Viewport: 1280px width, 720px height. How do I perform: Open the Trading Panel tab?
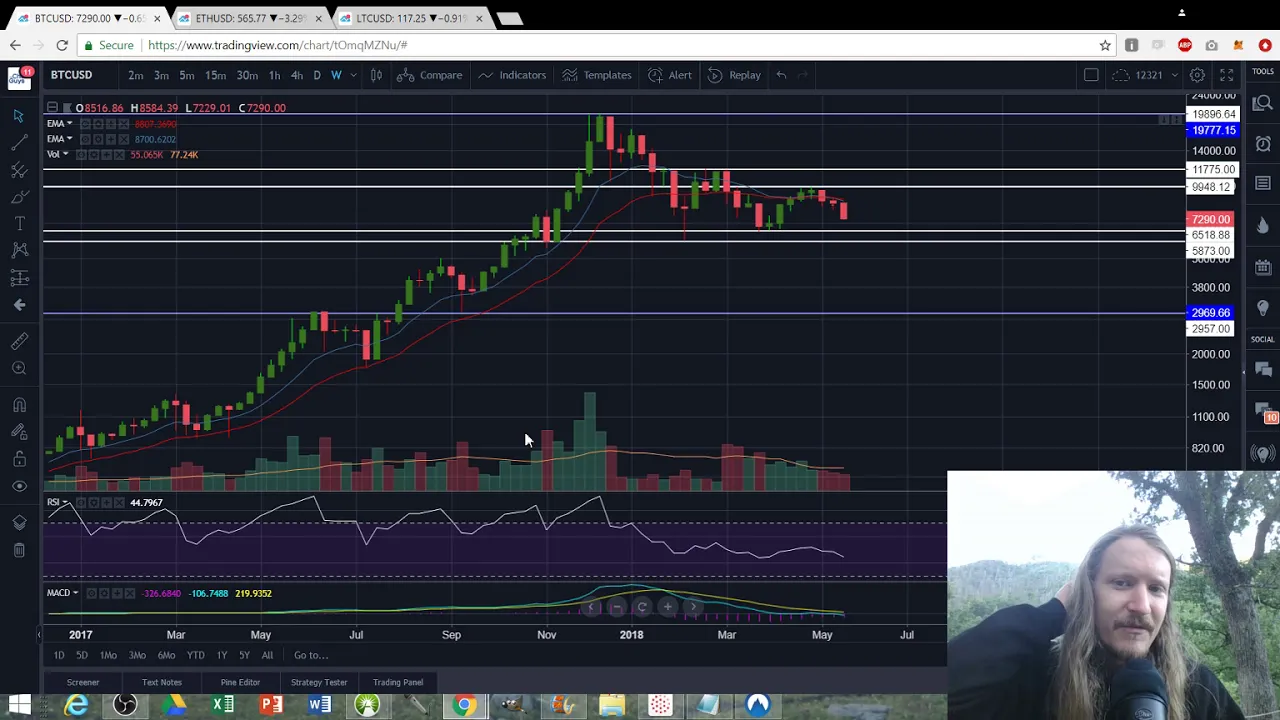tap(398, 682)
